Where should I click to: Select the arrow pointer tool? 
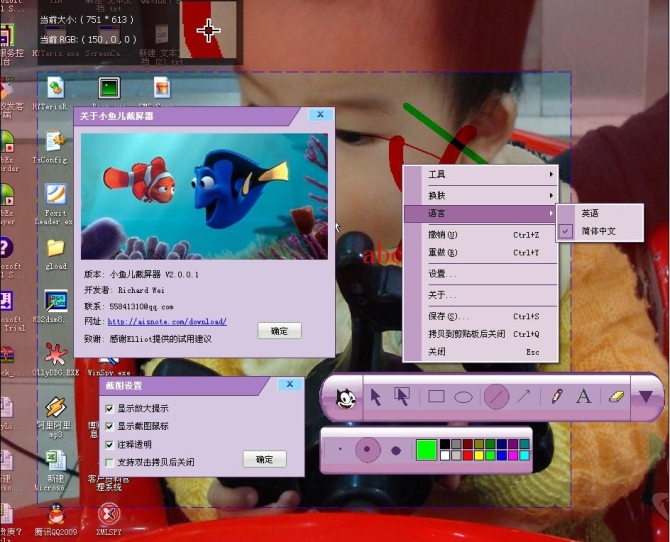(x=375, y=397)
